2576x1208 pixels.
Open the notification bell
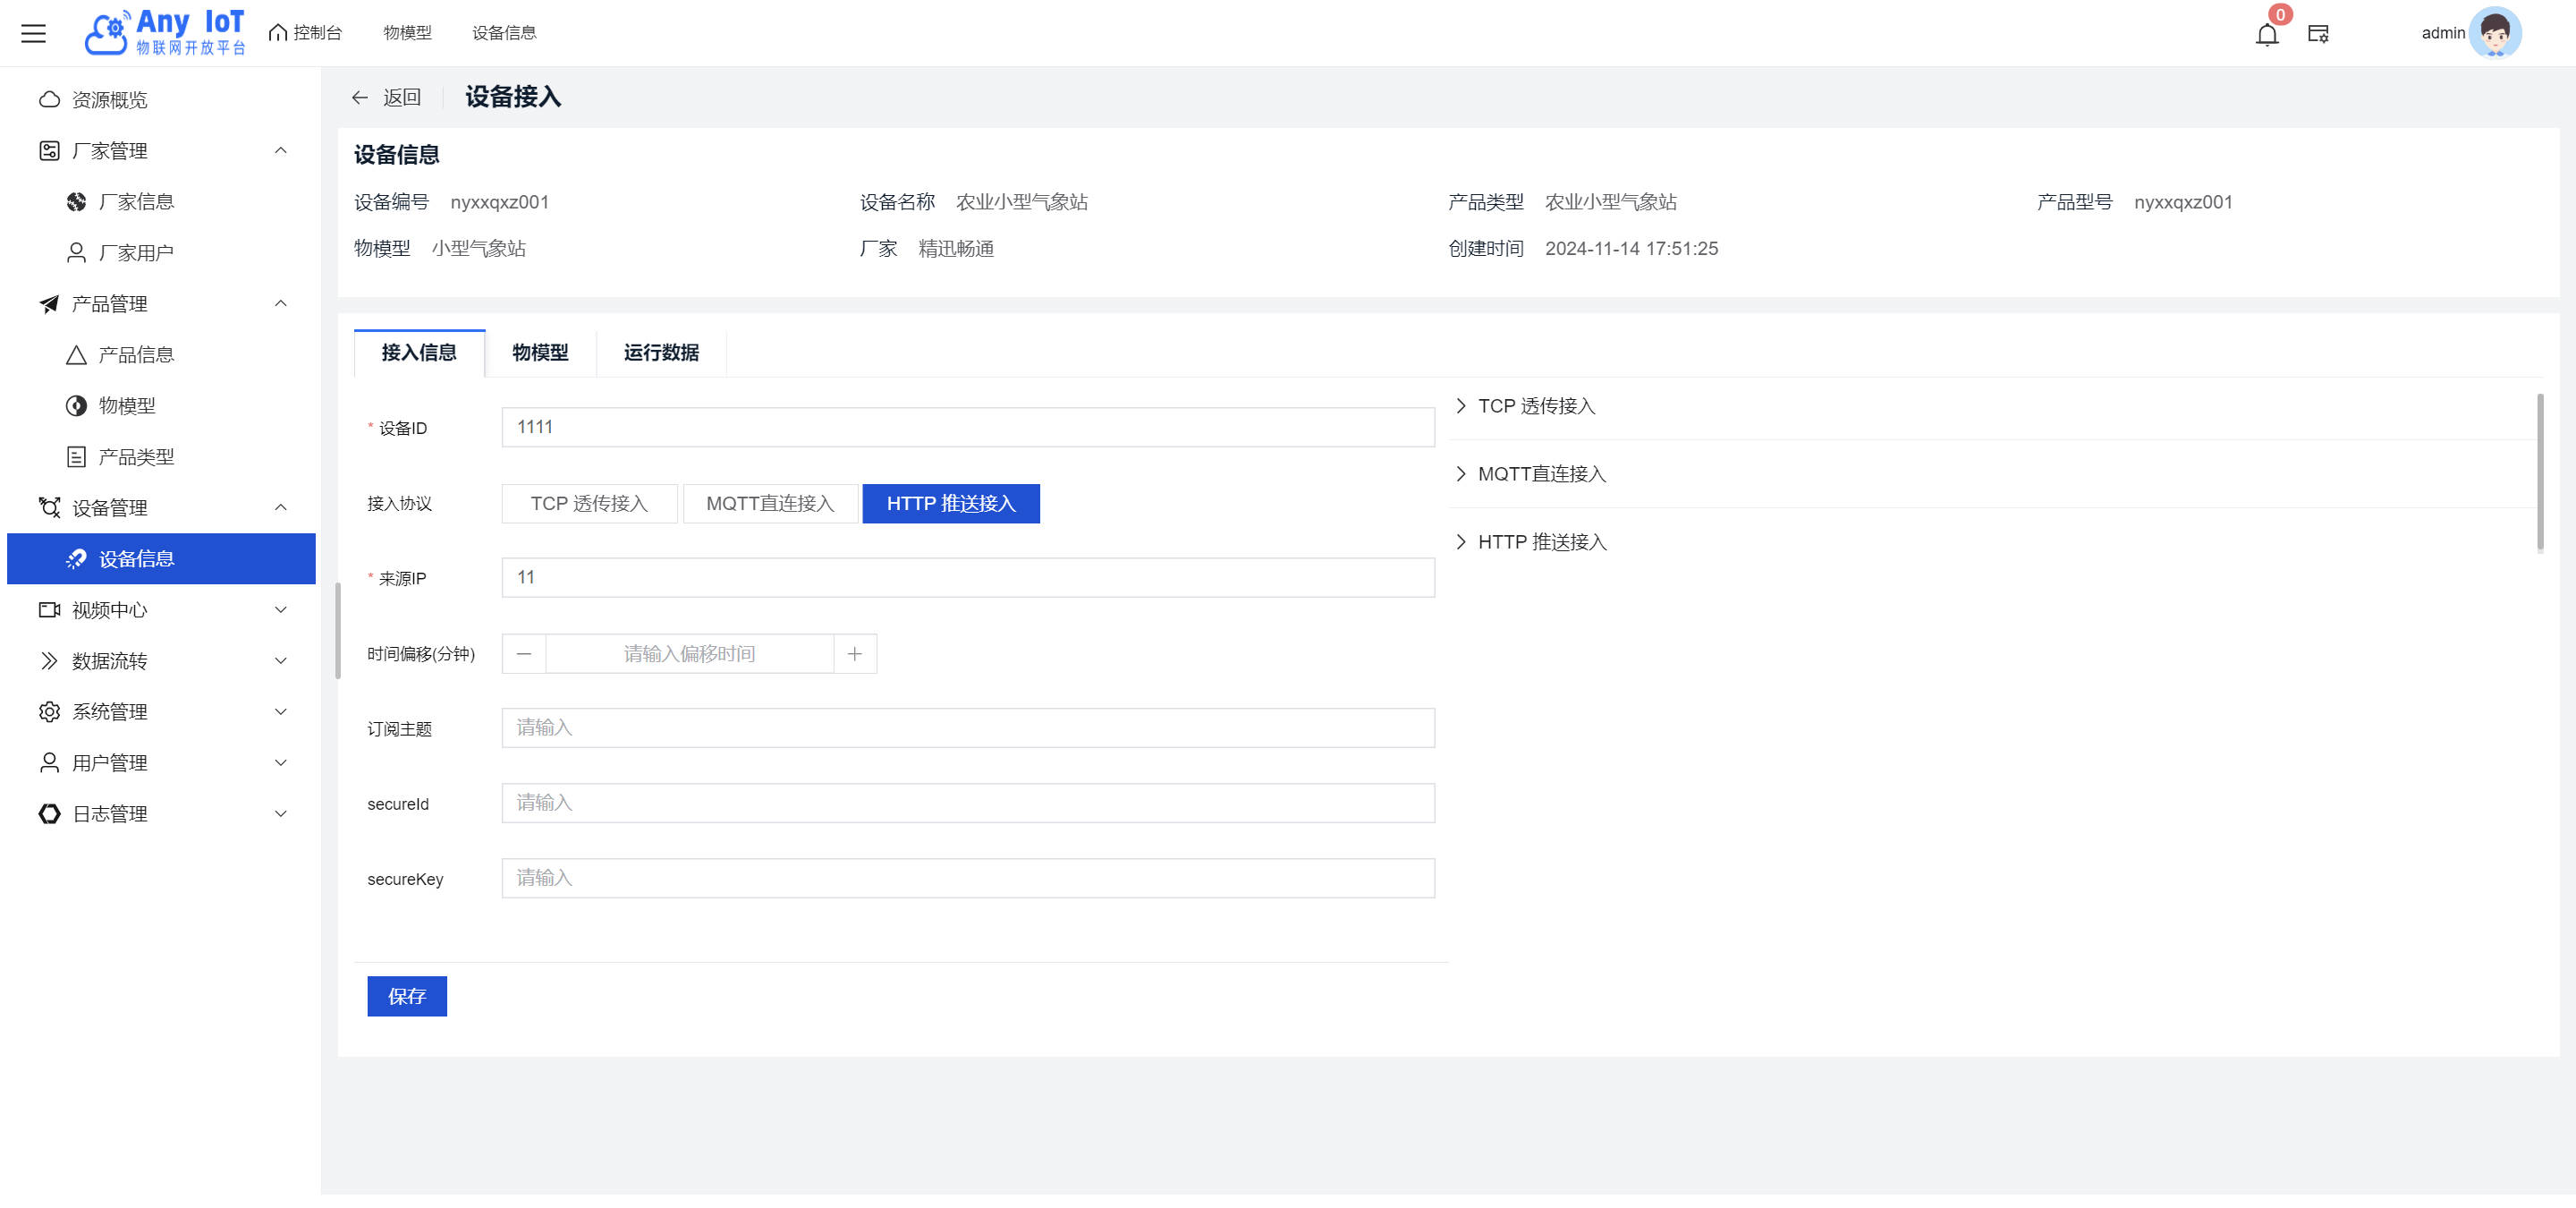(x=2266, y=34)
